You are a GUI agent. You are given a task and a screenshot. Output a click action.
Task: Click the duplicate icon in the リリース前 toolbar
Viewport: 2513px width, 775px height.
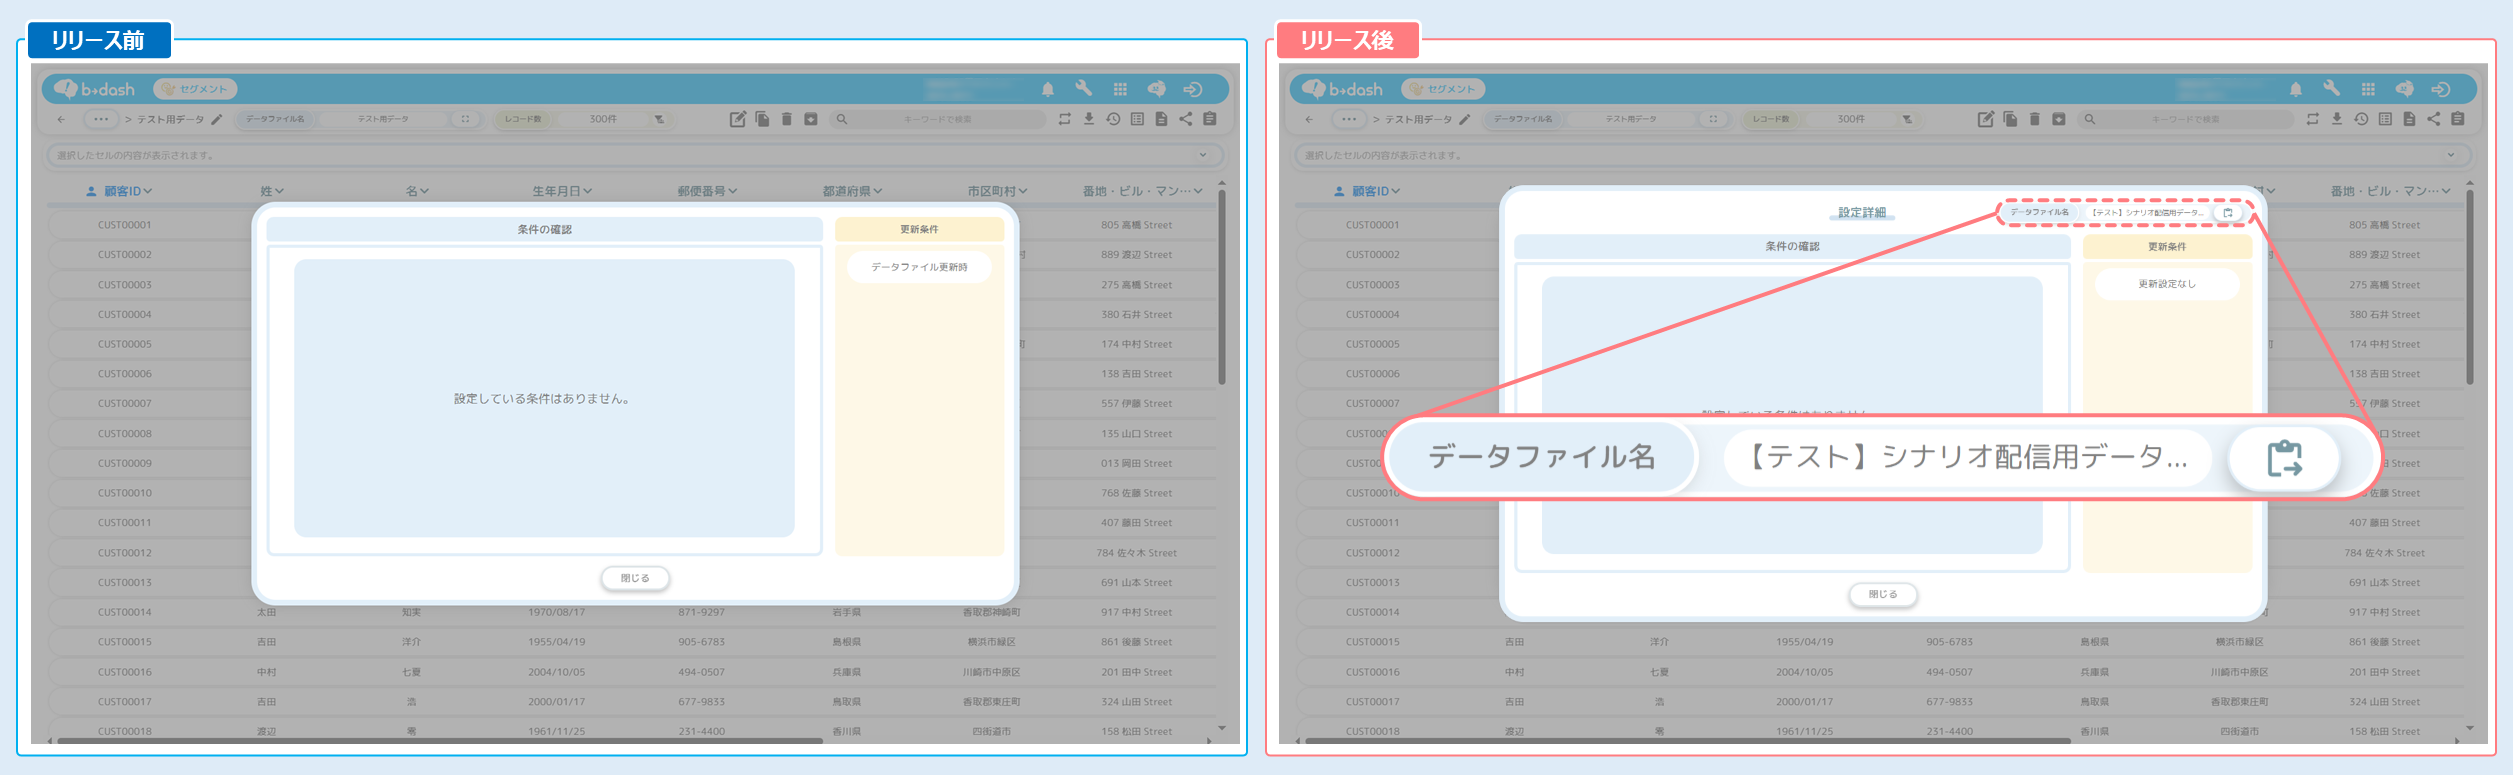762,119
